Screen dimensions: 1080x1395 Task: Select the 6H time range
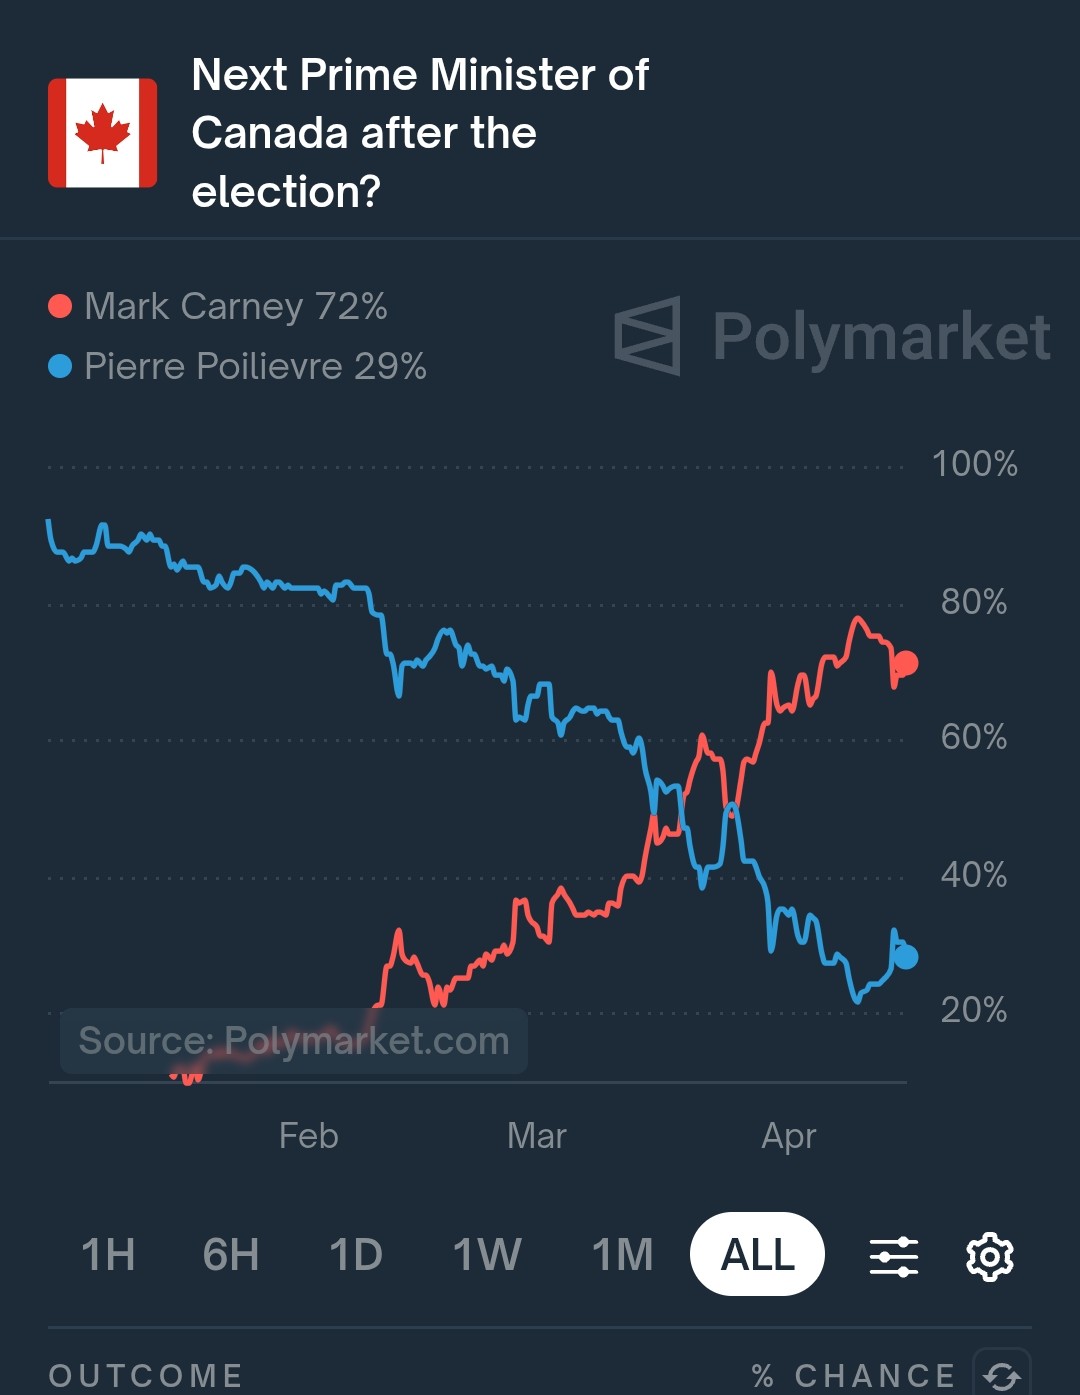(231, 1254)
